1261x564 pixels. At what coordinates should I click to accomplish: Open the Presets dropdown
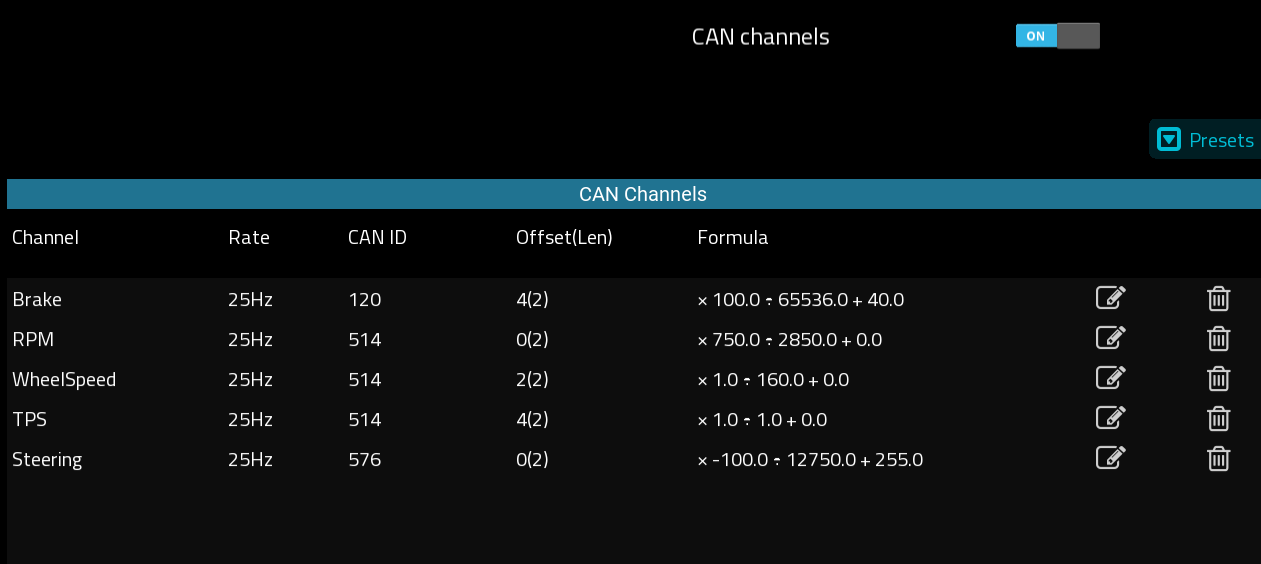1205,140
